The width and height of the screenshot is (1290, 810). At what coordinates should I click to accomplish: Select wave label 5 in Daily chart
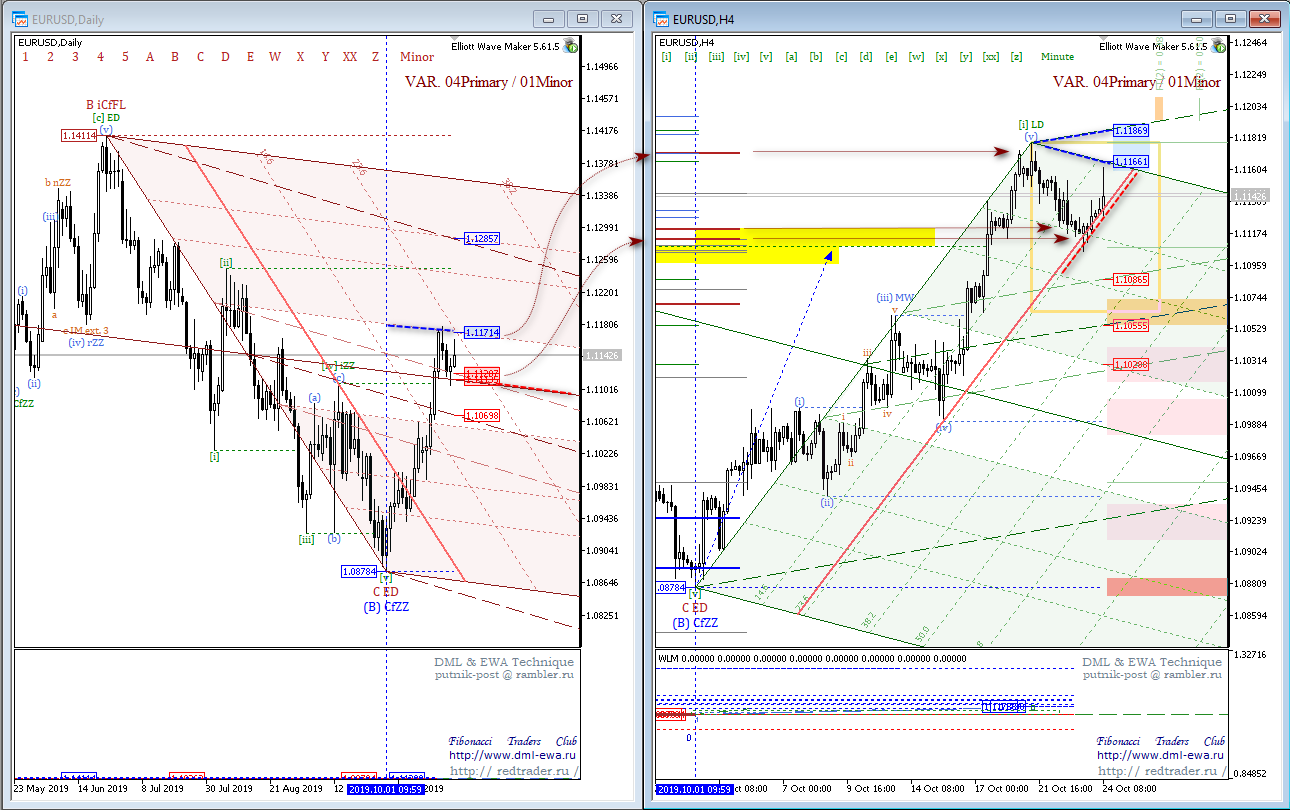(125, 57)
